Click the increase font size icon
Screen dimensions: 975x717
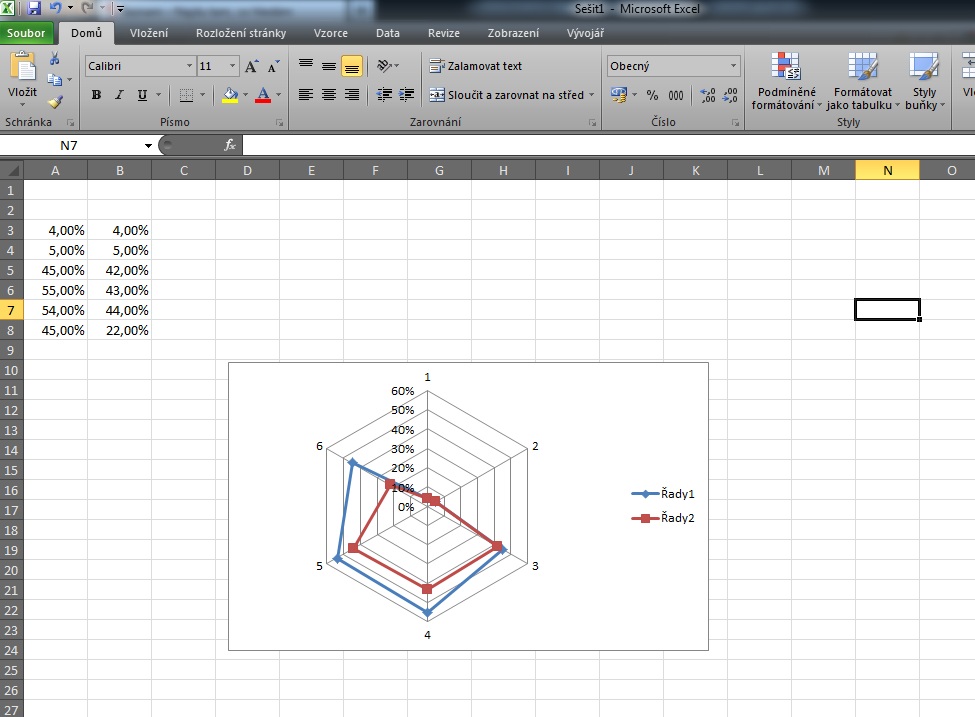click(251, 67)
